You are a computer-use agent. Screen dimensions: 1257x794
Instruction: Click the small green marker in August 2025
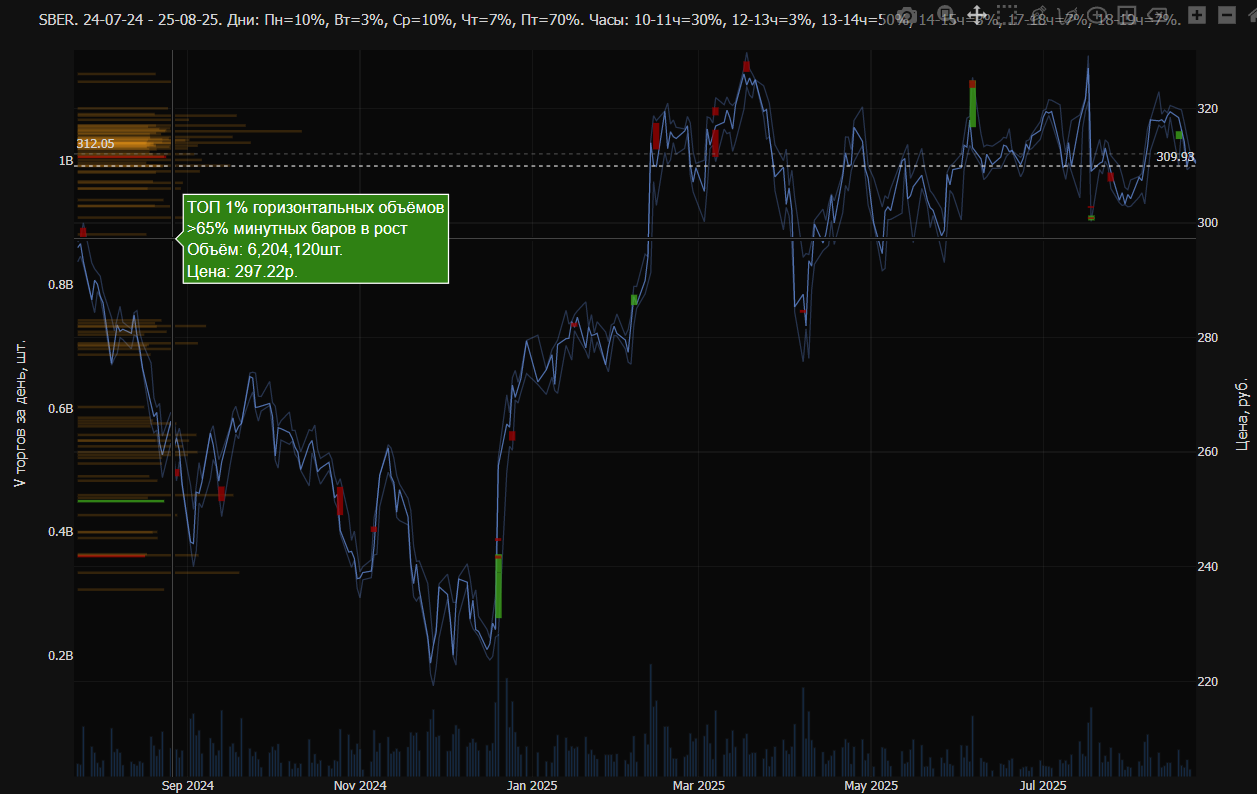[1179, 135]
